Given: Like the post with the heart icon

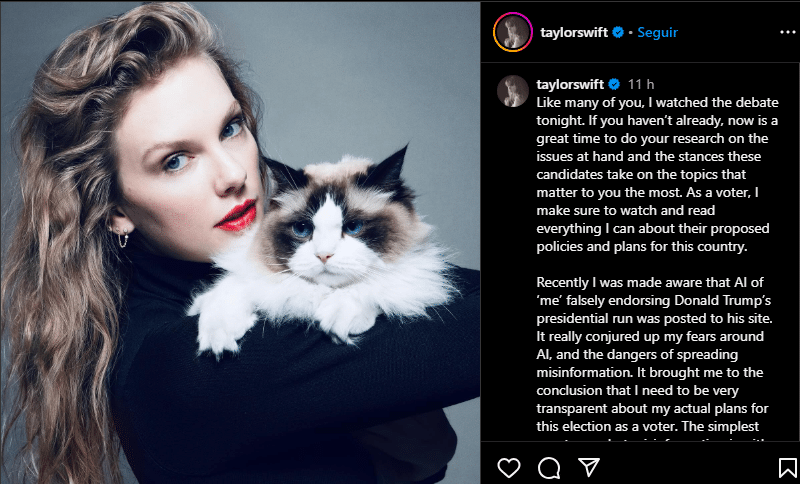Looking at the screenshot, I should 509,467.
